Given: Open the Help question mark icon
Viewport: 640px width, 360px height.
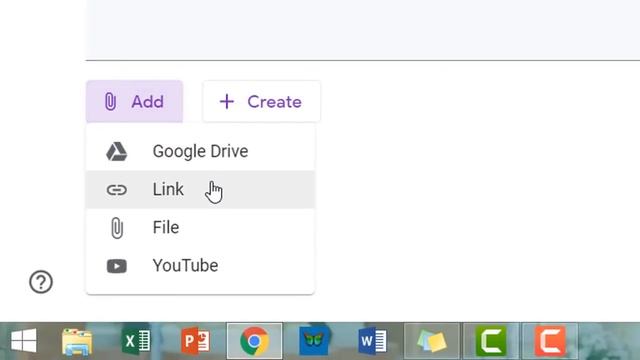Looking at the screenshot, I should (41, 282).
